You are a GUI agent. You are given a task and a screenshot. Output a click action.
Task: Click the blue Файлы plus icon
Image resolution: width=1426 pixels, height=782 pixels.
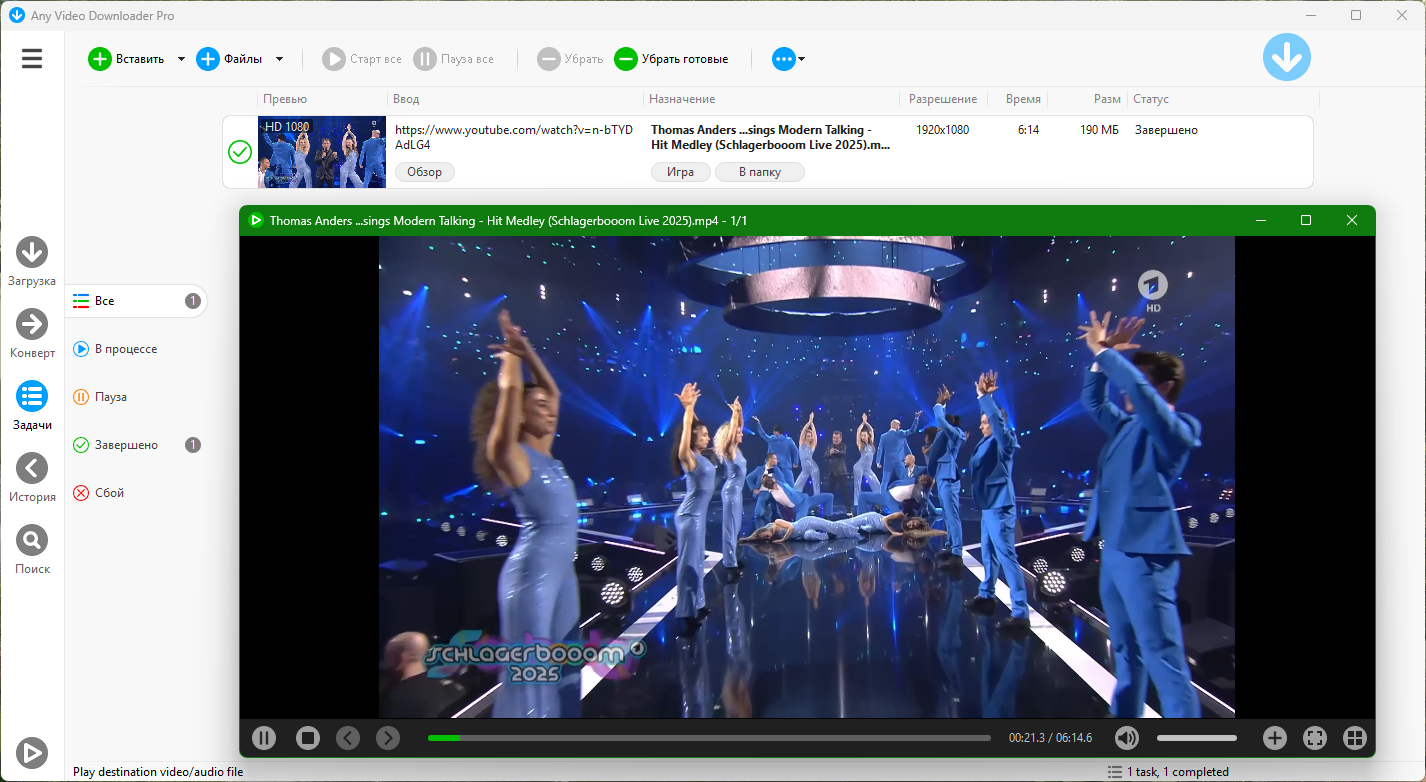(x=207, y=59)
